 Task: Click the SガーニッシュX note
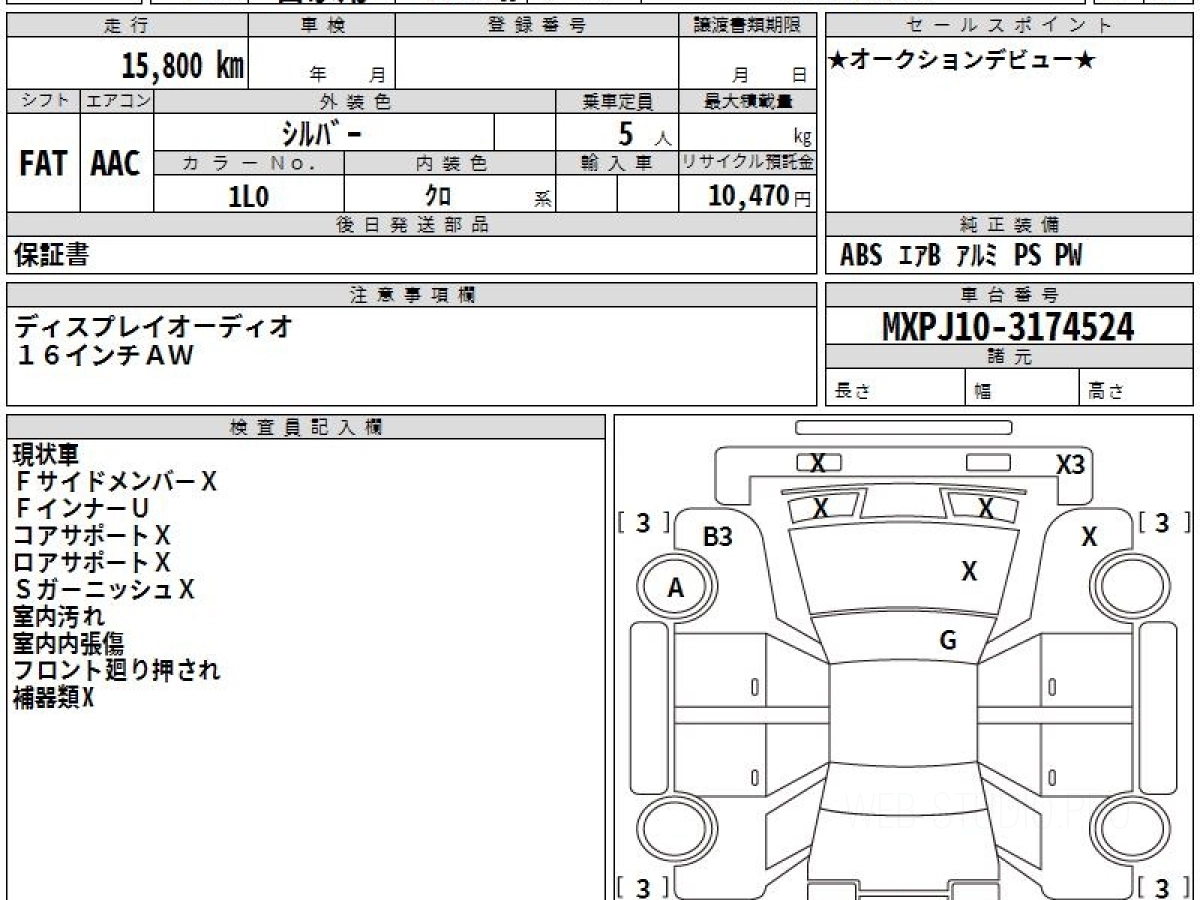105,589
